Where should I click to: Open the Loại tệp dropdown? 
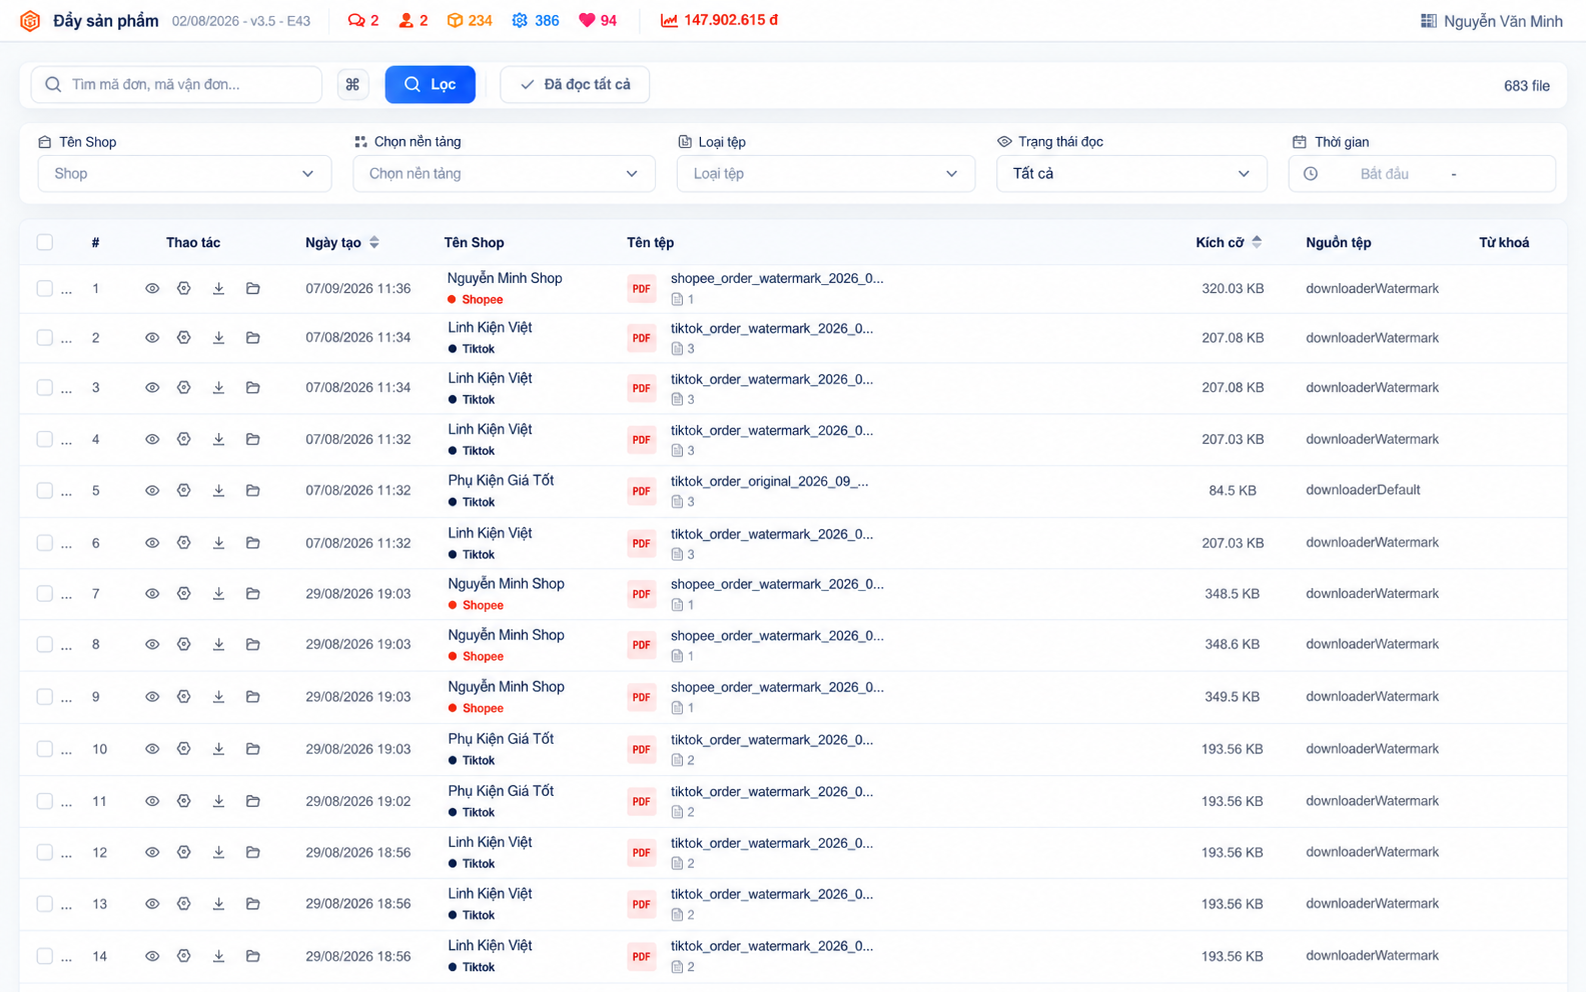[826, 174]
